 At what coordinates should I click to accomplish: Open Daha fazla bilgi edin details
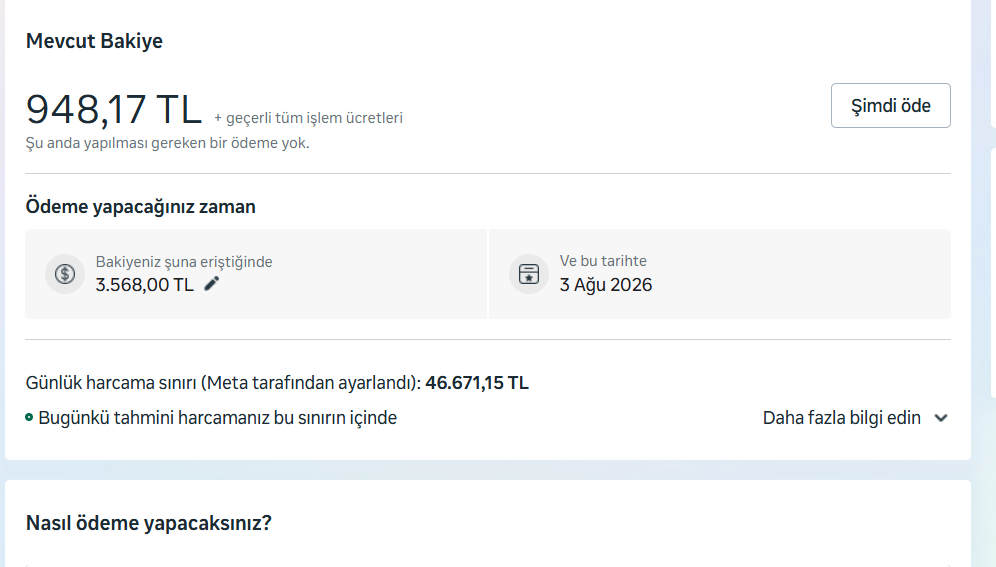click(841, 418)
